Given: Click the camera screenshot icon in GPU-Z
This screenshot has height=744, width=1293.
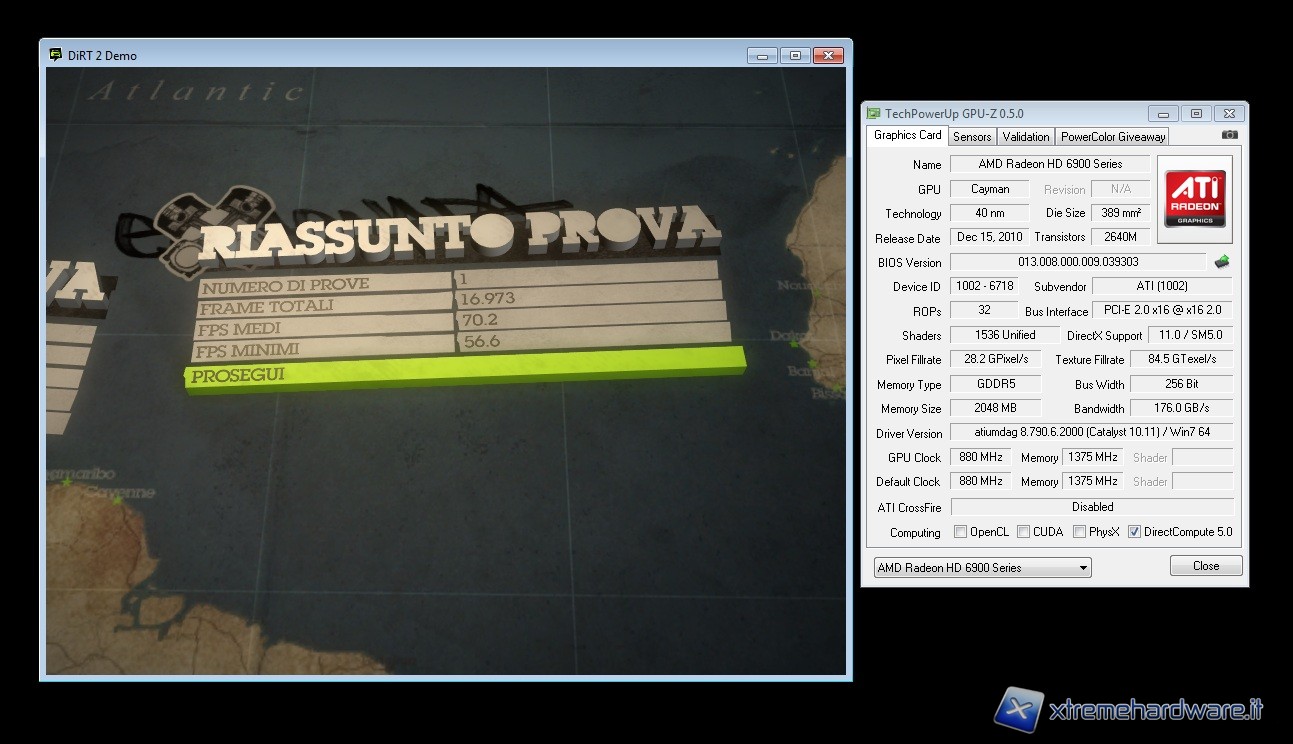Looking at the screenshot, I should [1229, 135].
